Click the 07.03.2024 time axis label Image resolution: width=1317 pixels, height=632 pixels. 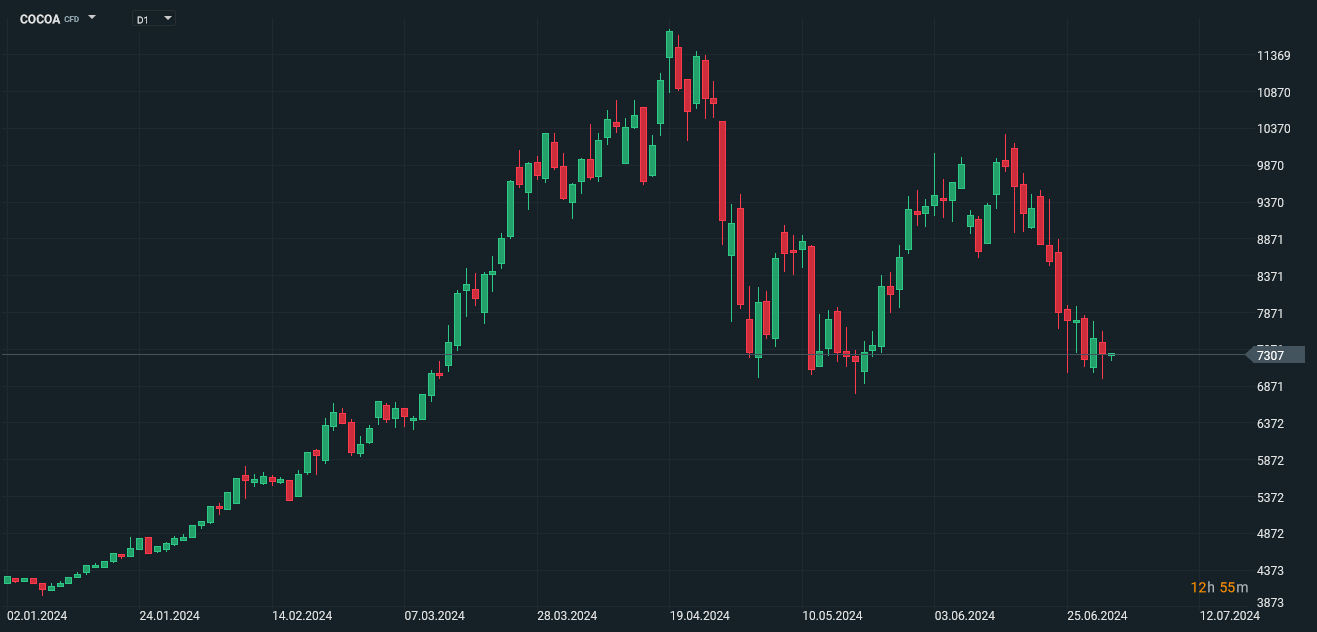point(434,616)
